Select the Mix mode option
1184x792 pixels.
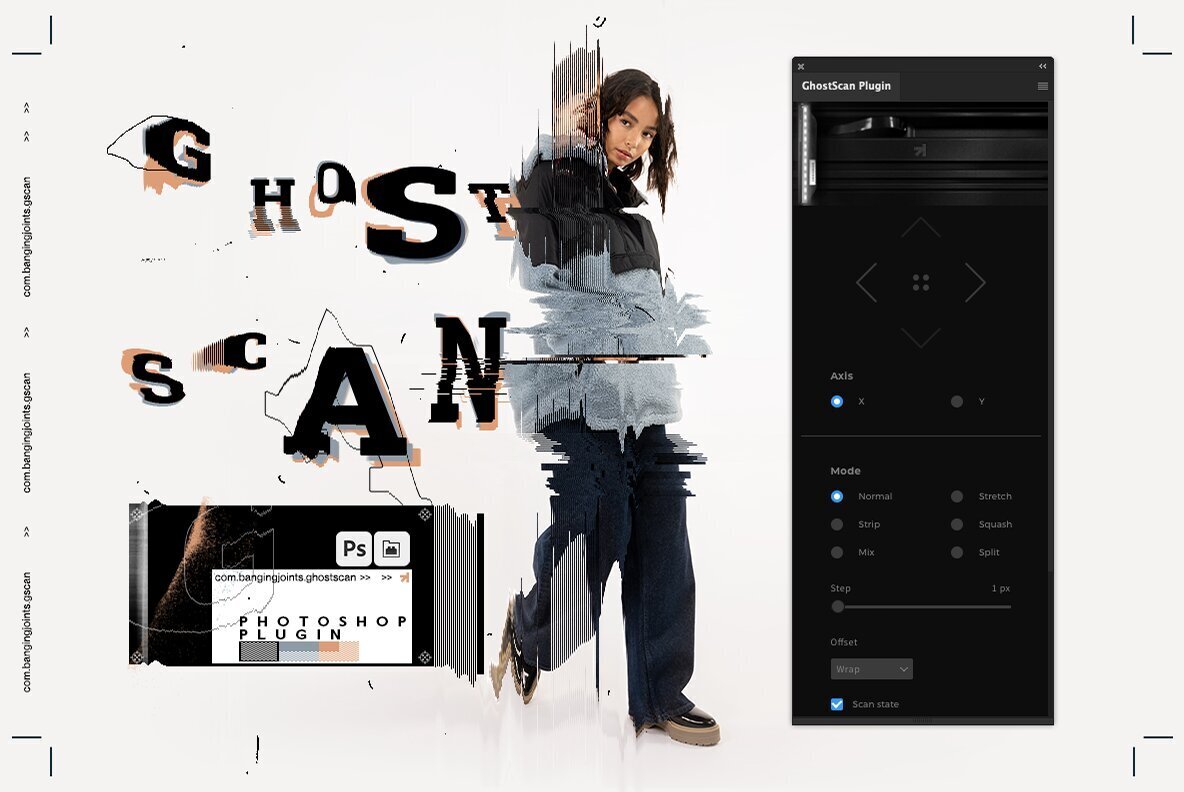837,552
